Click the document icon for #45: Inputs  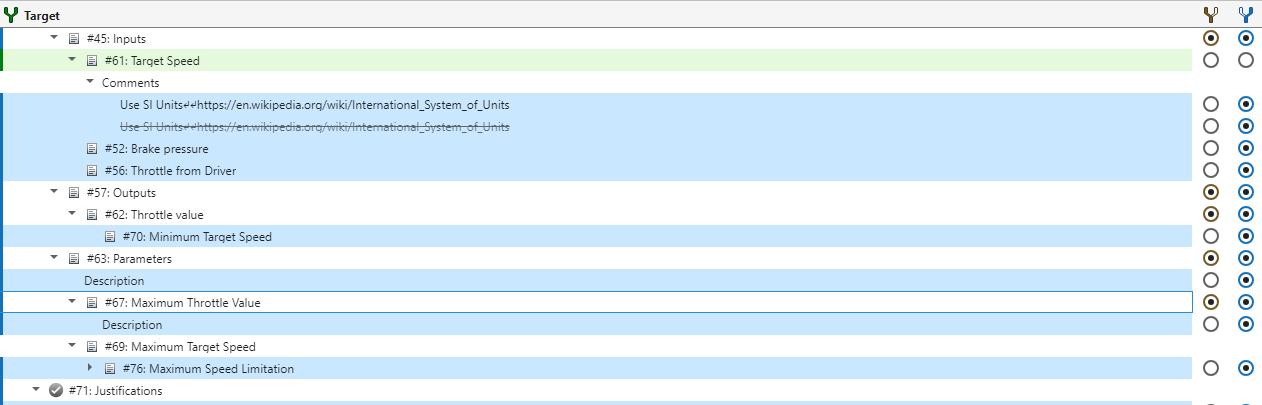pyautogui.click(x=73, y=39)
